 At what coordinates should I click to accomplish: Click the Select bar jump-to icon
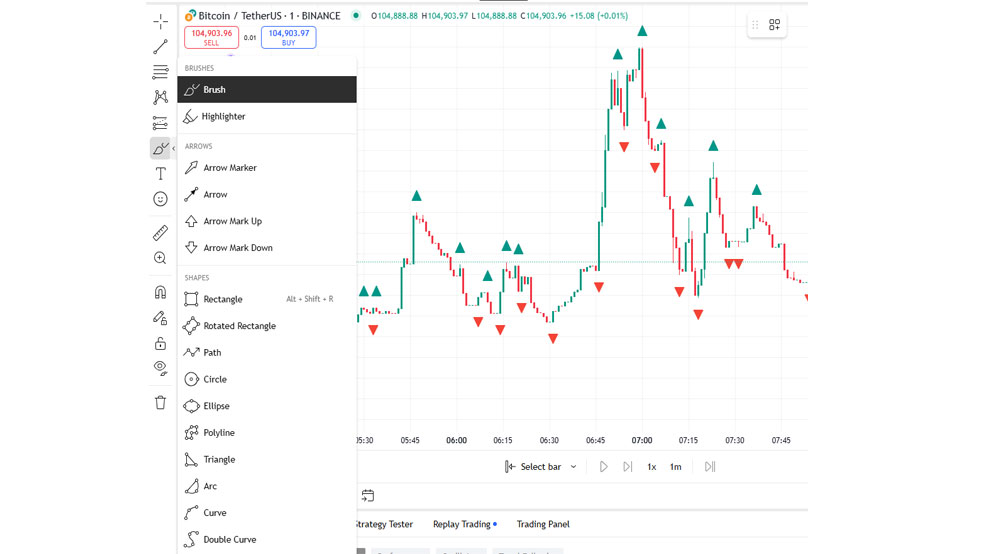(x=510, y=467)
